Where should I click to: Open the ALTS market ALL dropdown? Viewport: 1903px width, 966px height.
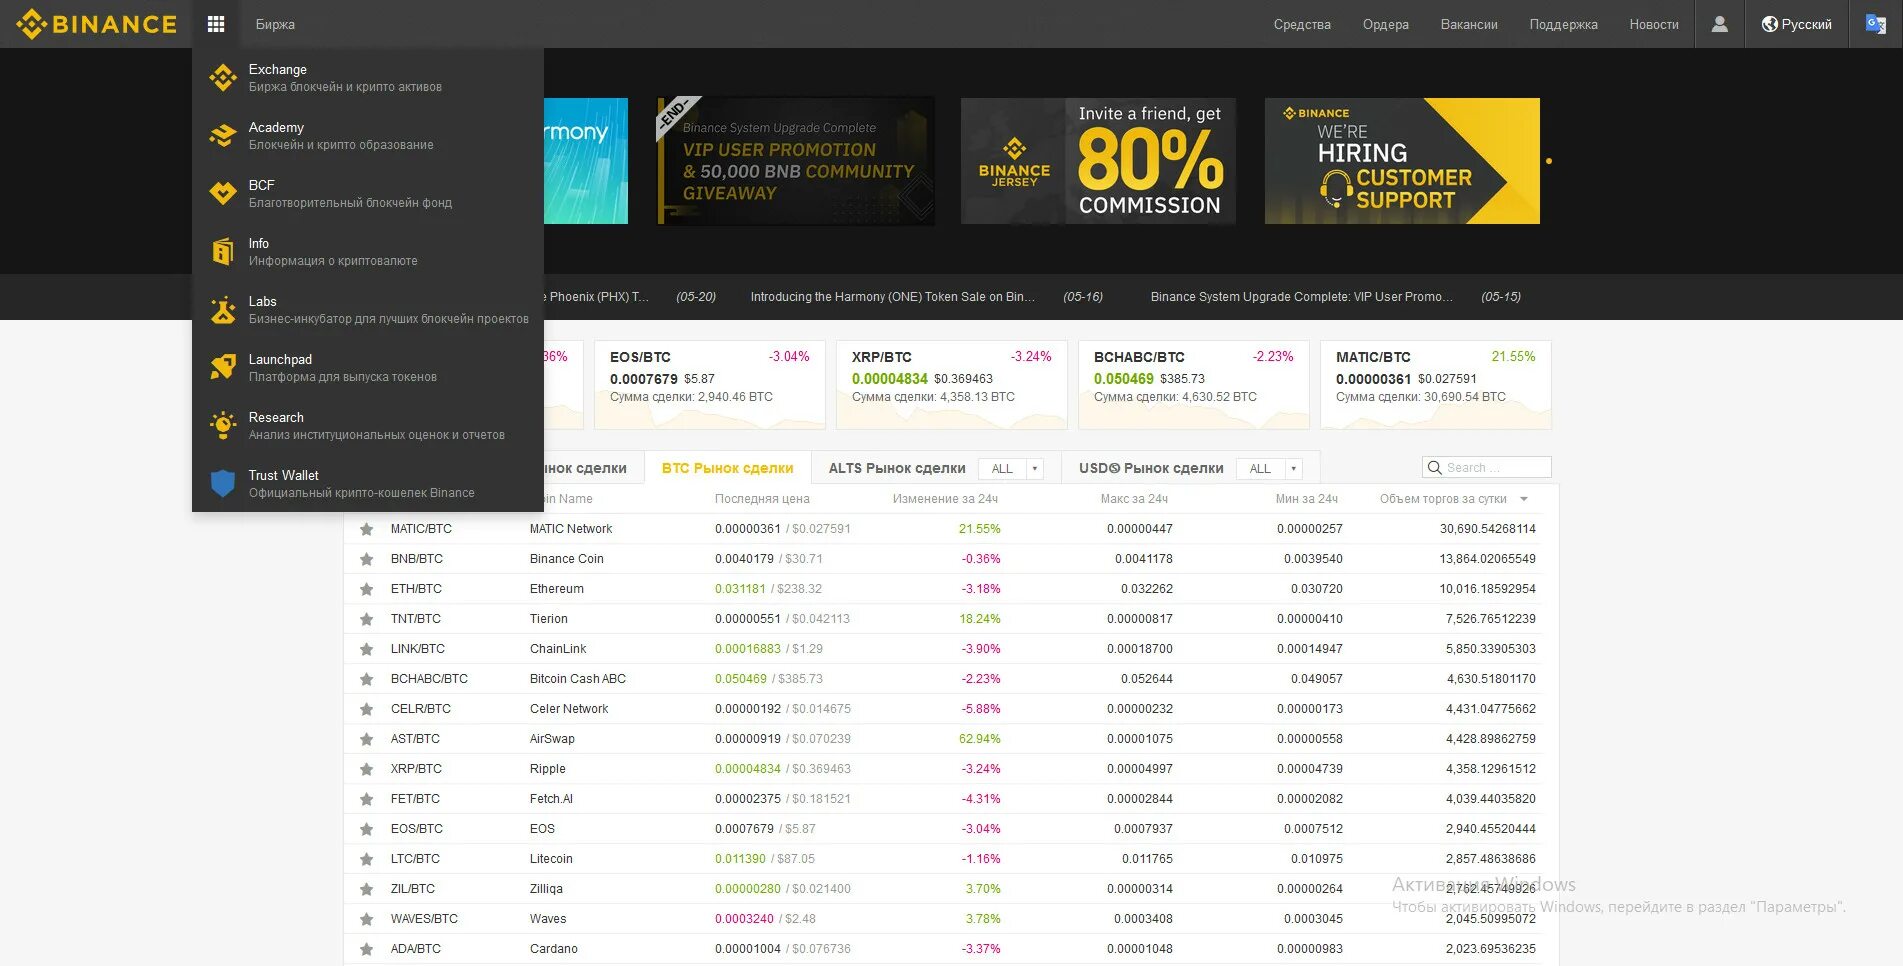(1011, 468)
